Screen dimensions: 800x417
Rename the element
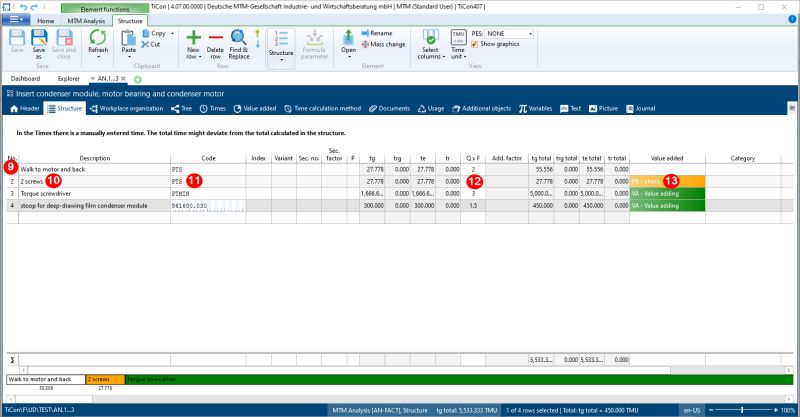click(x=377, y=33)
